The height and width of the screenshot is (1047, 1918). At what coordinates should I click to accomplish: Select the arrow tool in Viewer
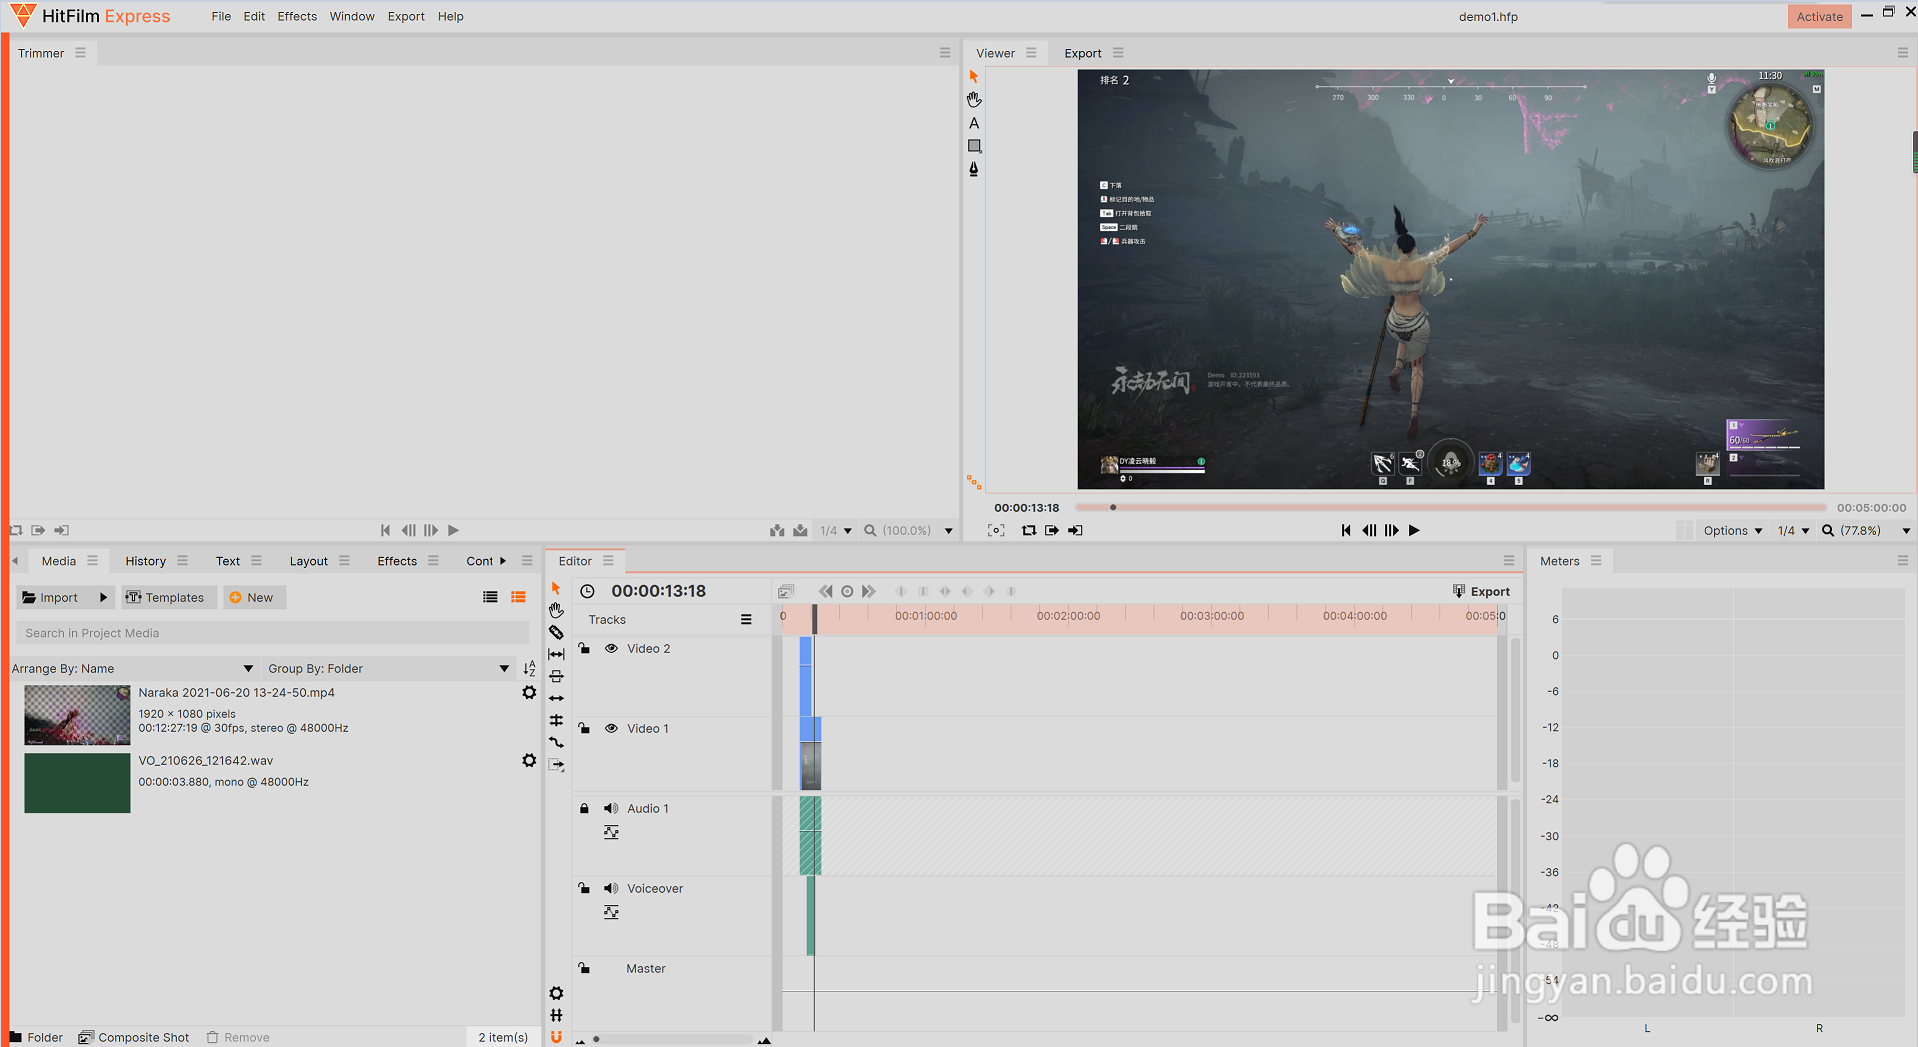[974, 77]
